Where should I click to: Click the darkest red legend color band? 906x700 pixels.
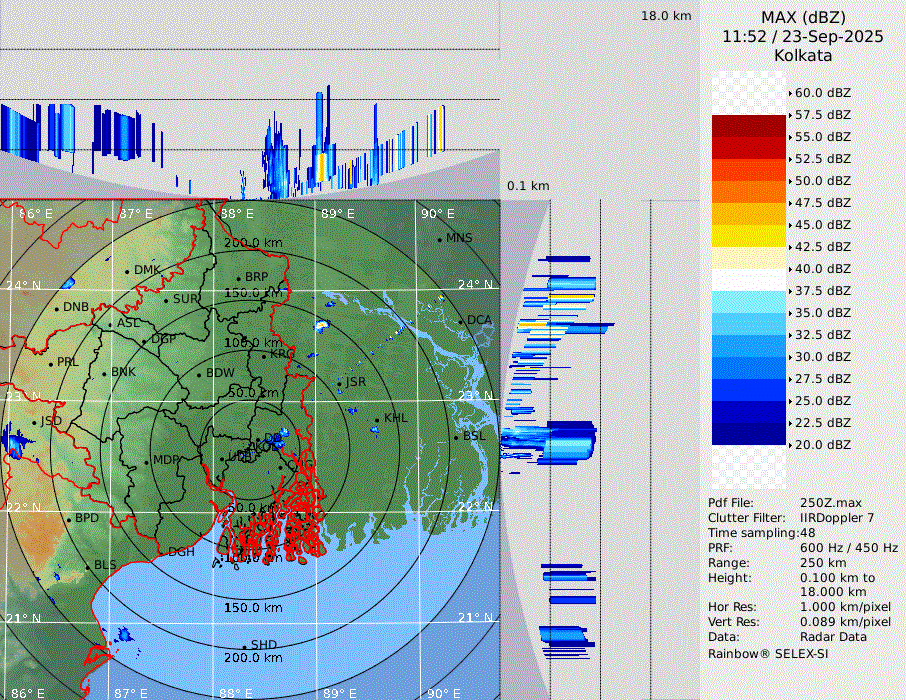point(748,126)
